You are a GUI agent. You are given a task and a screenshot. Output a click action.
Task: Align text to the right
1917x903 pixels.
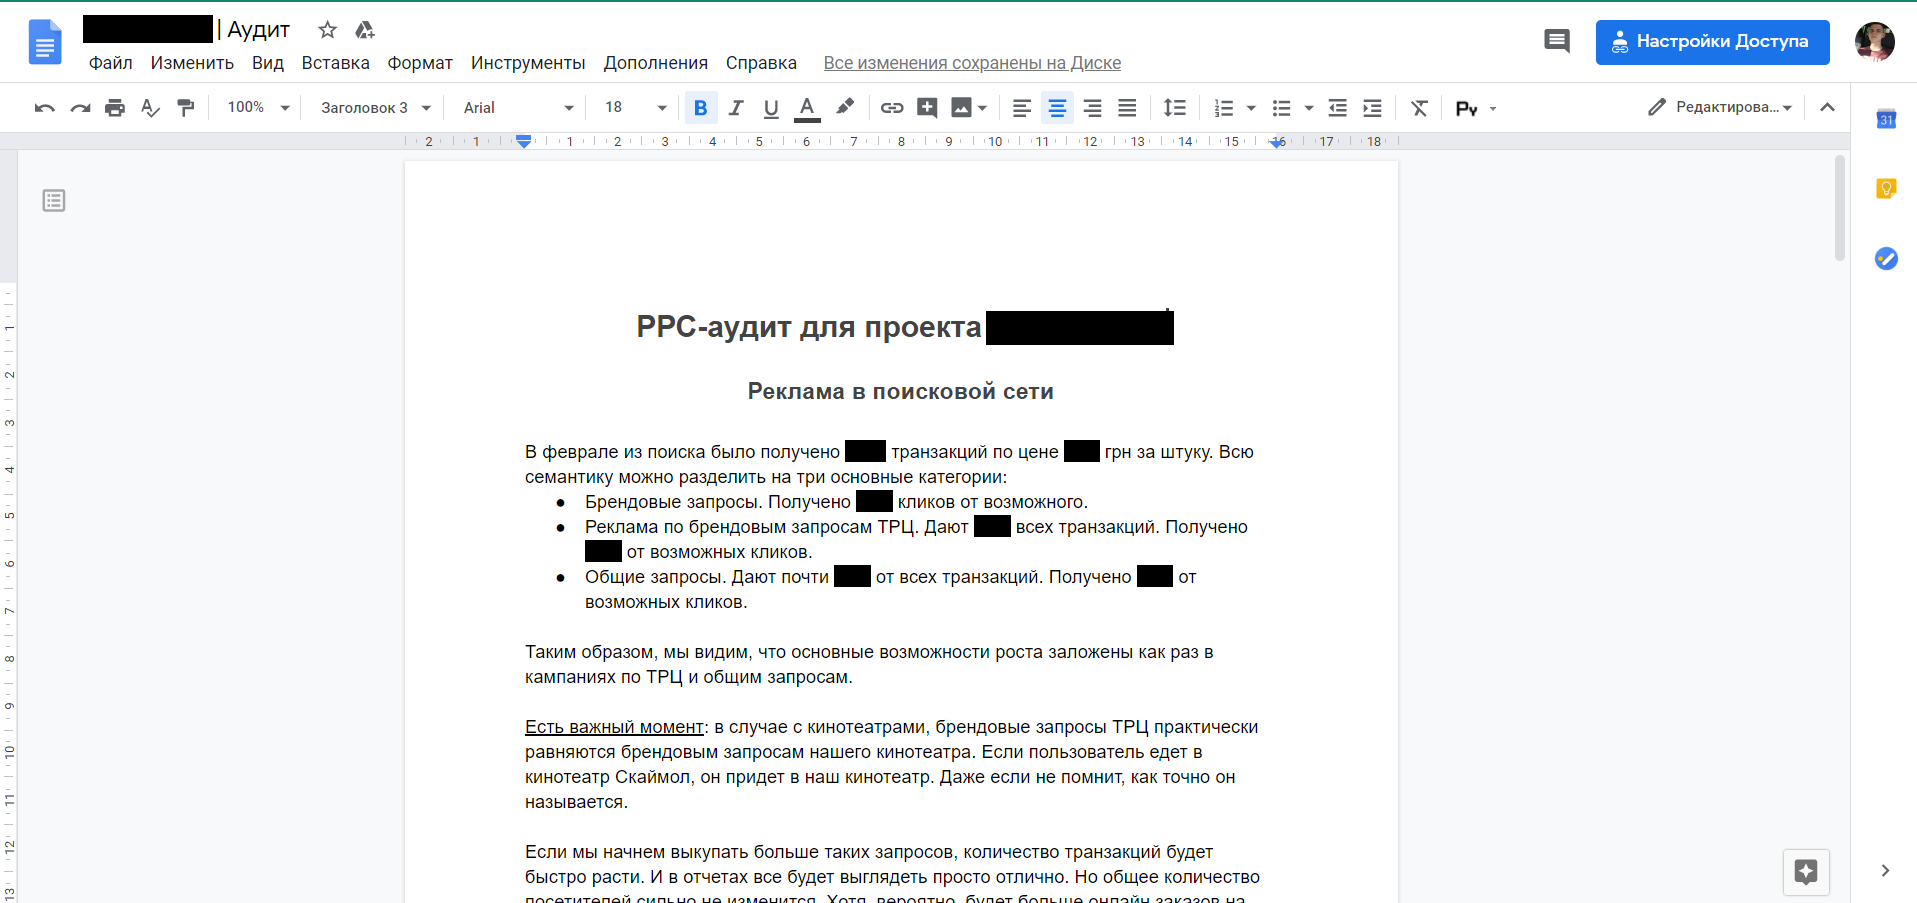[1092, 108]
